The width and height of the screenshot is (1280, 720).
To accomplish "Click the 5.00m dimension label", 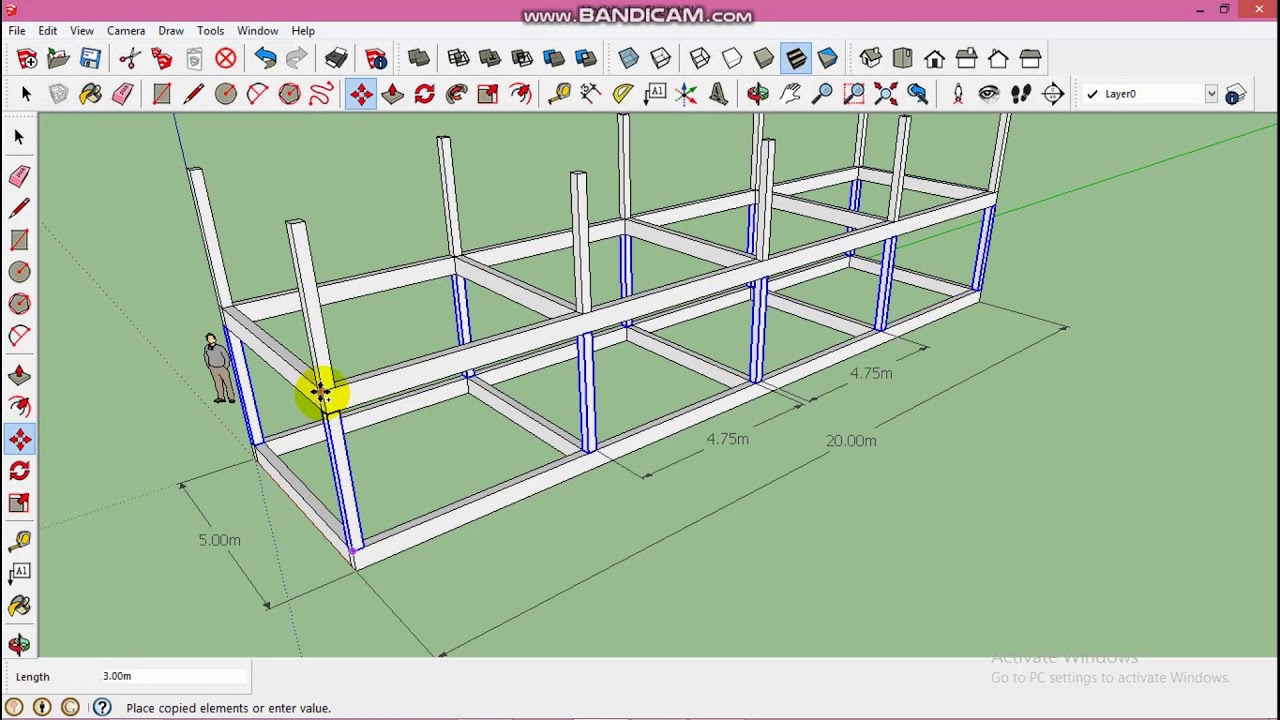I will tap(219, 540).
